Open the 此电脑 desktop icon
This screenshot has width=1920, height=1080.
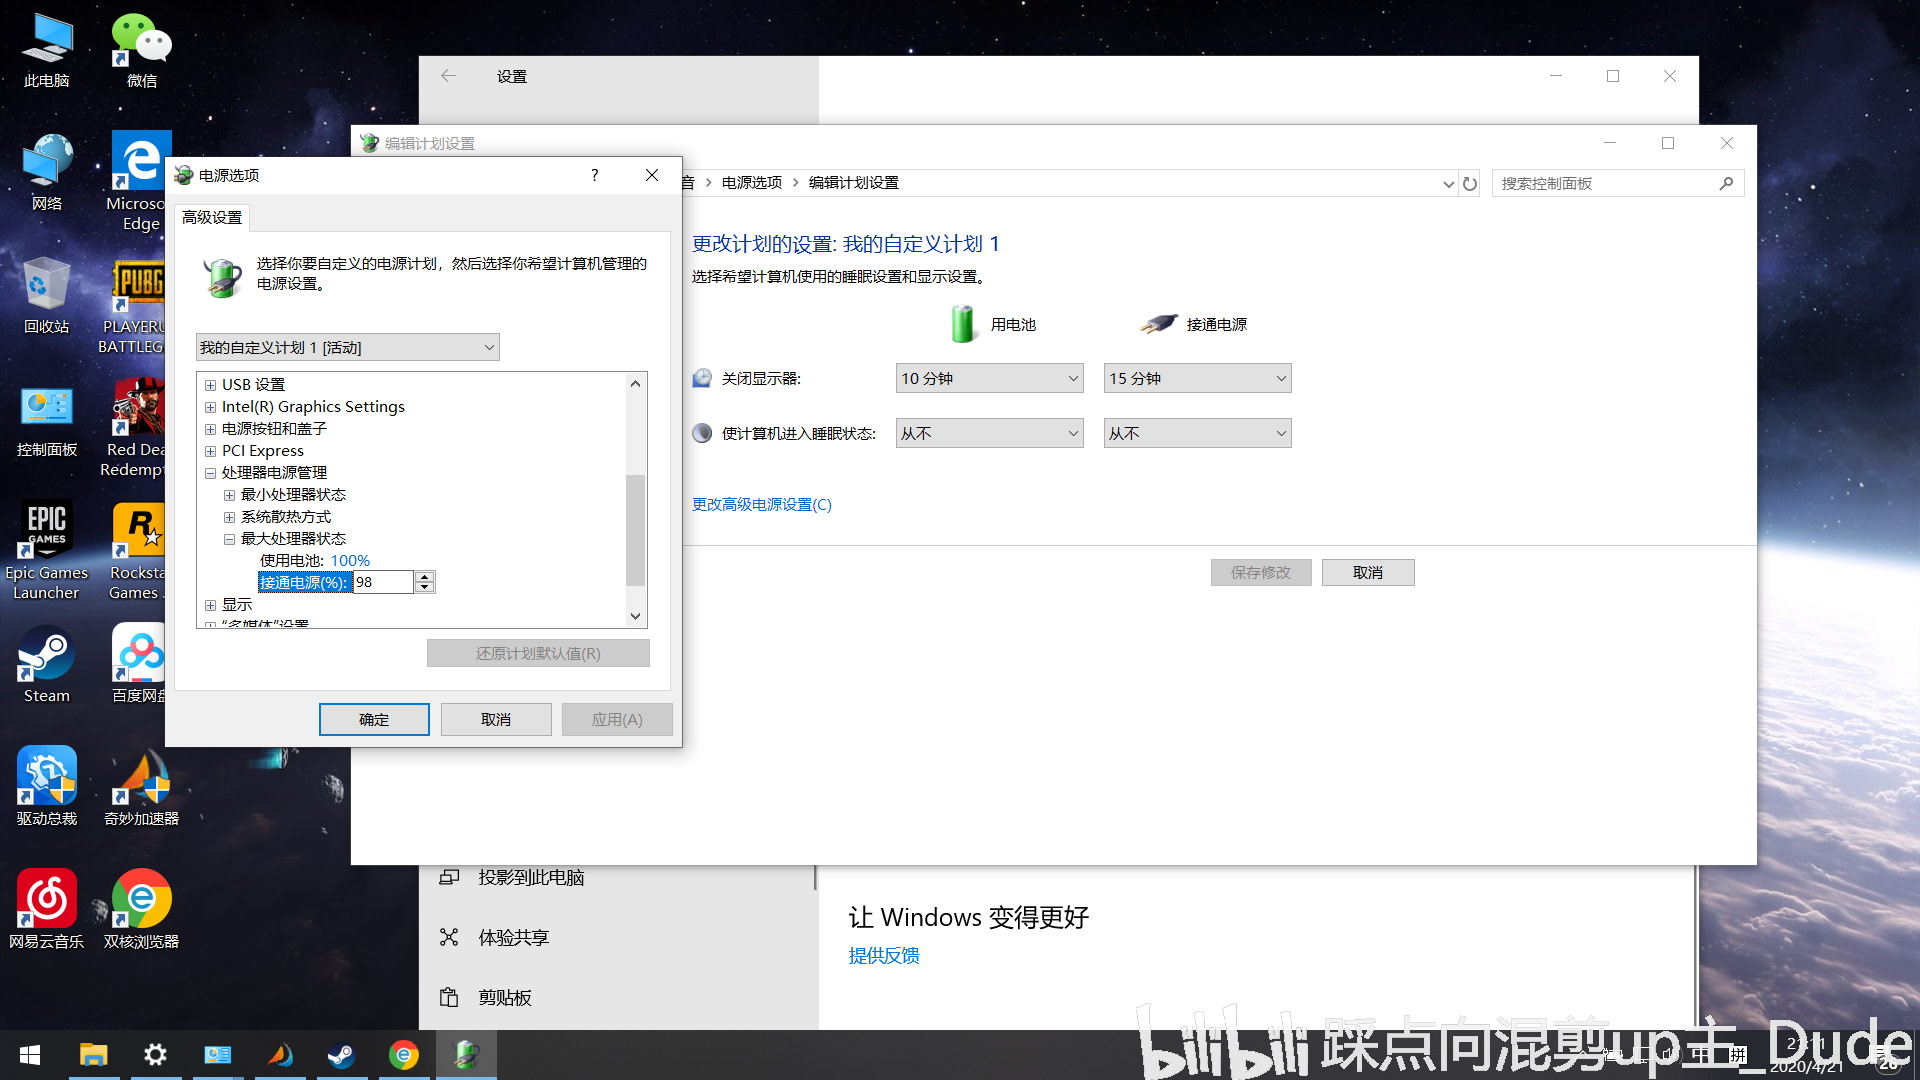tap(46, 50)
